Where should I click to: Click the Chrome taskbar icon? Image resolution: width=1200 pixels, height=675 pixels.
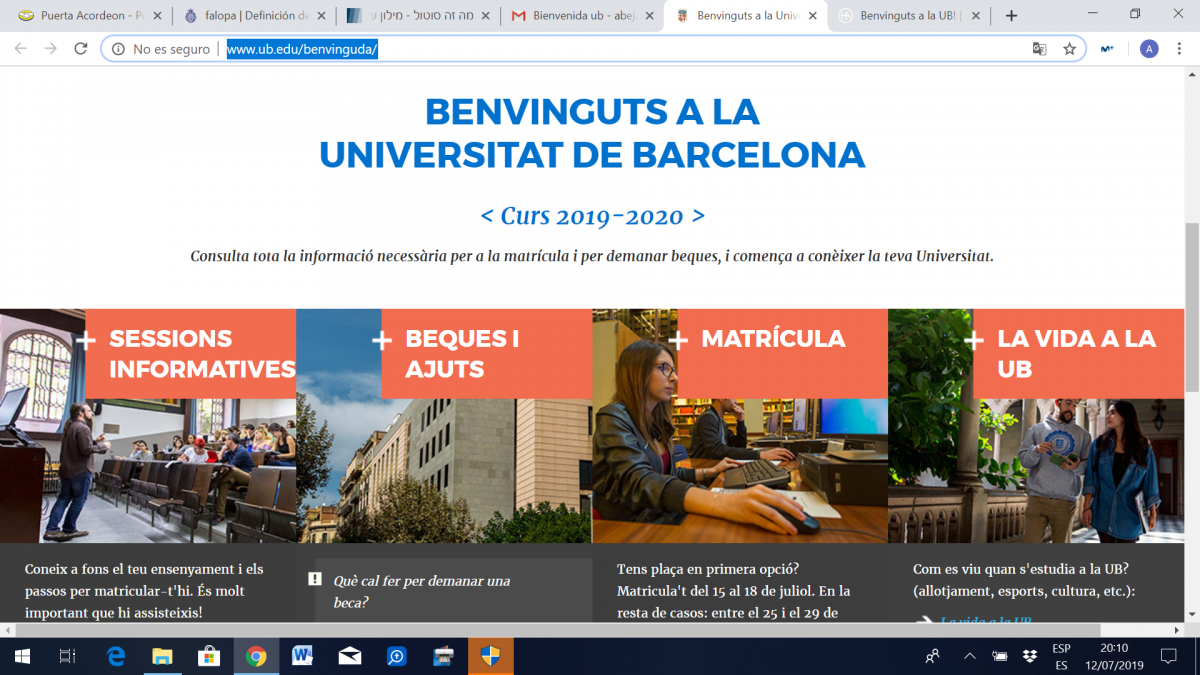[x=256, y=656]
